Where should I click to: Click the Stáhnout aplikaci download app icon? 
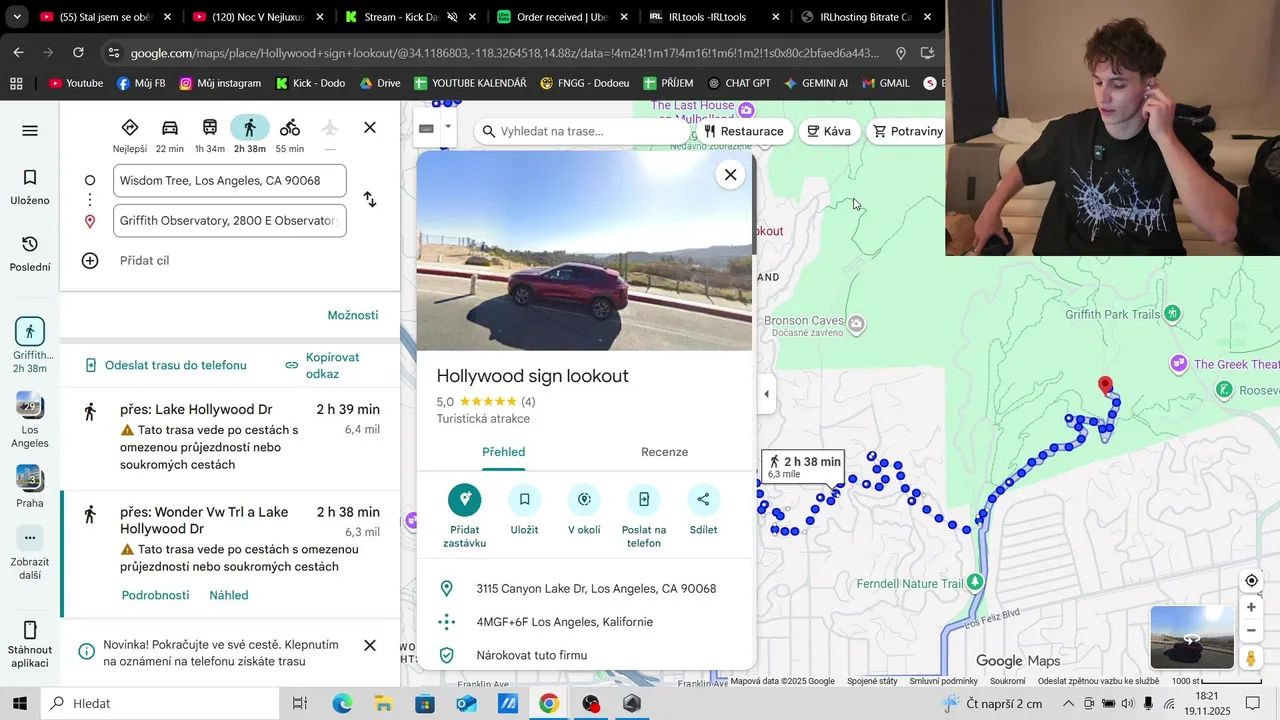click(x=30, y=644)
